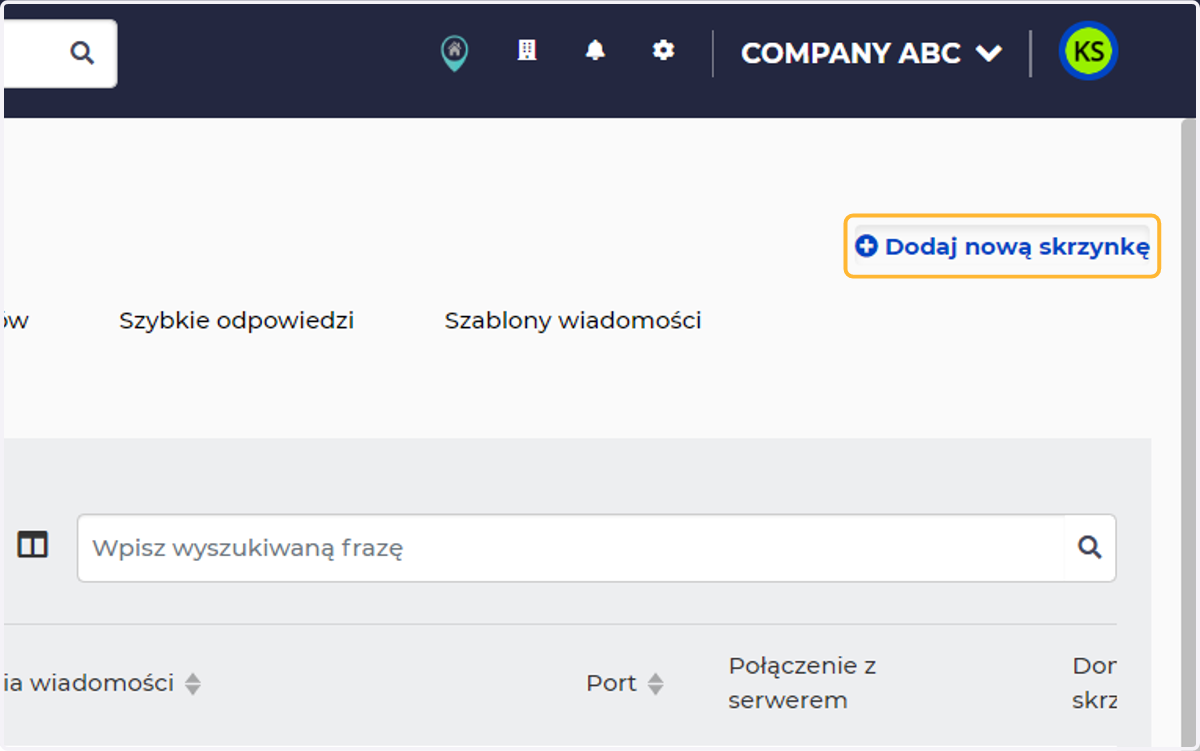Screen dimensions: 1200x751
Task: Open the settings gear icon
Action: 663,50
